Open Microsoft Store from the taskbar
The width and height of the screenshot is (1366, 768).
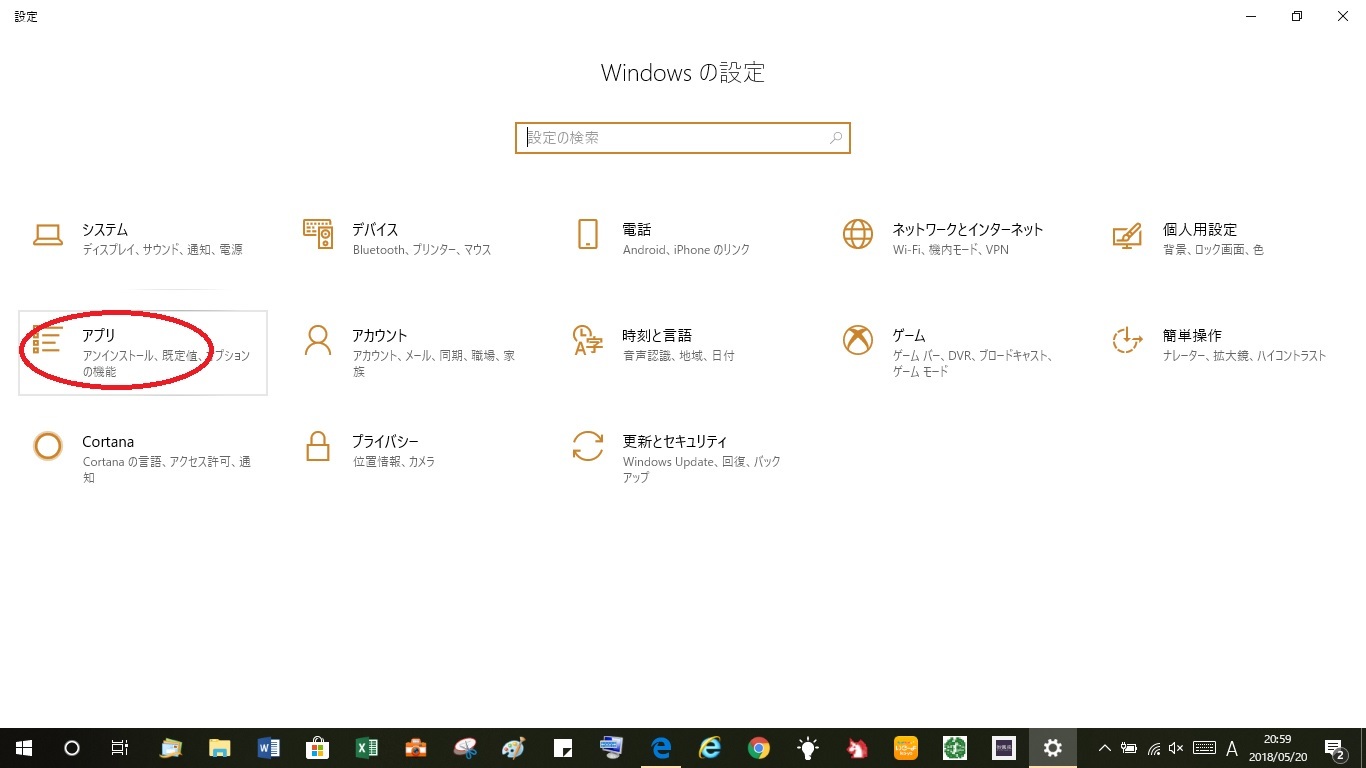[318, 748]
